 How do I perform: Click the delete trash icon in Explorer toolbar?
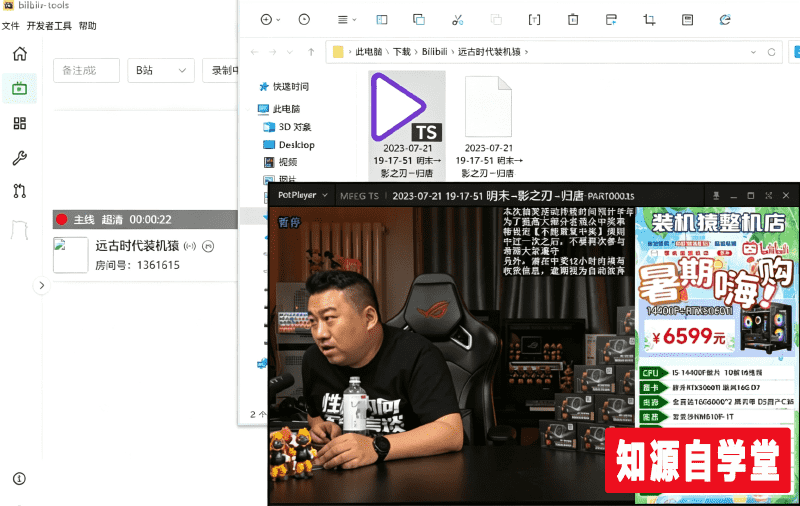(573, 19)
